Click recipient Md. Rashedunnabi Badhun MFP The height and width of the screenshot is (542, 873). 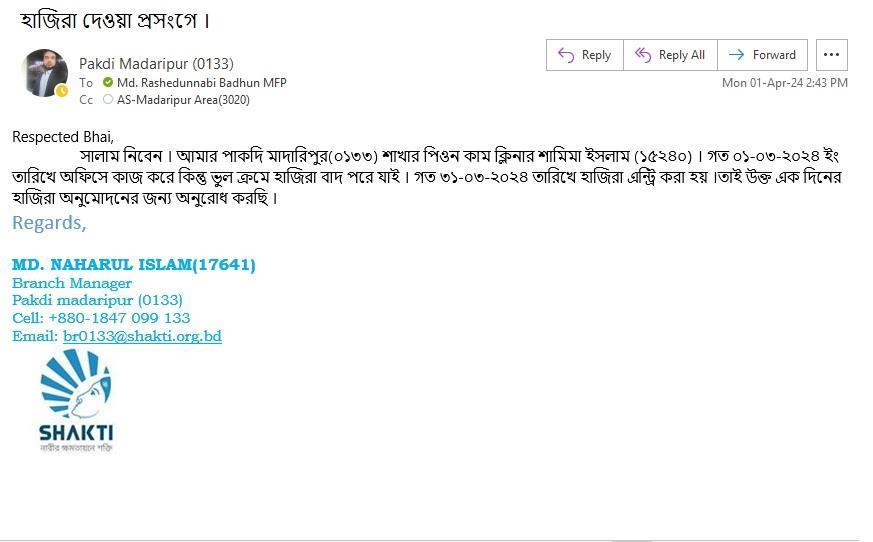(202, 82)
